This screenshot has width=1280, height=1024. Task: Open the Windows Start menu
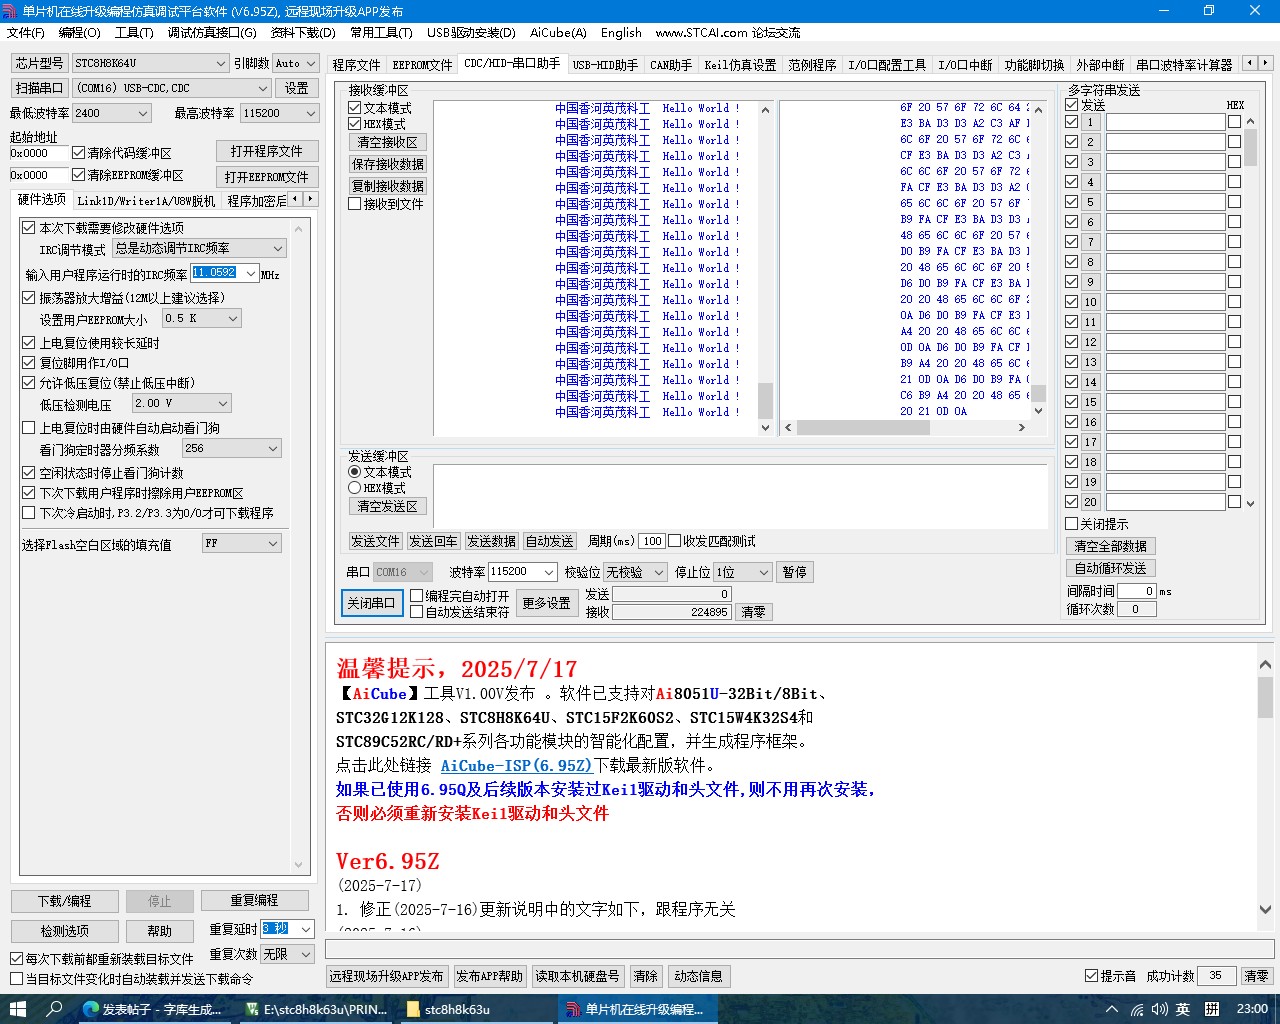[17, 1009]
